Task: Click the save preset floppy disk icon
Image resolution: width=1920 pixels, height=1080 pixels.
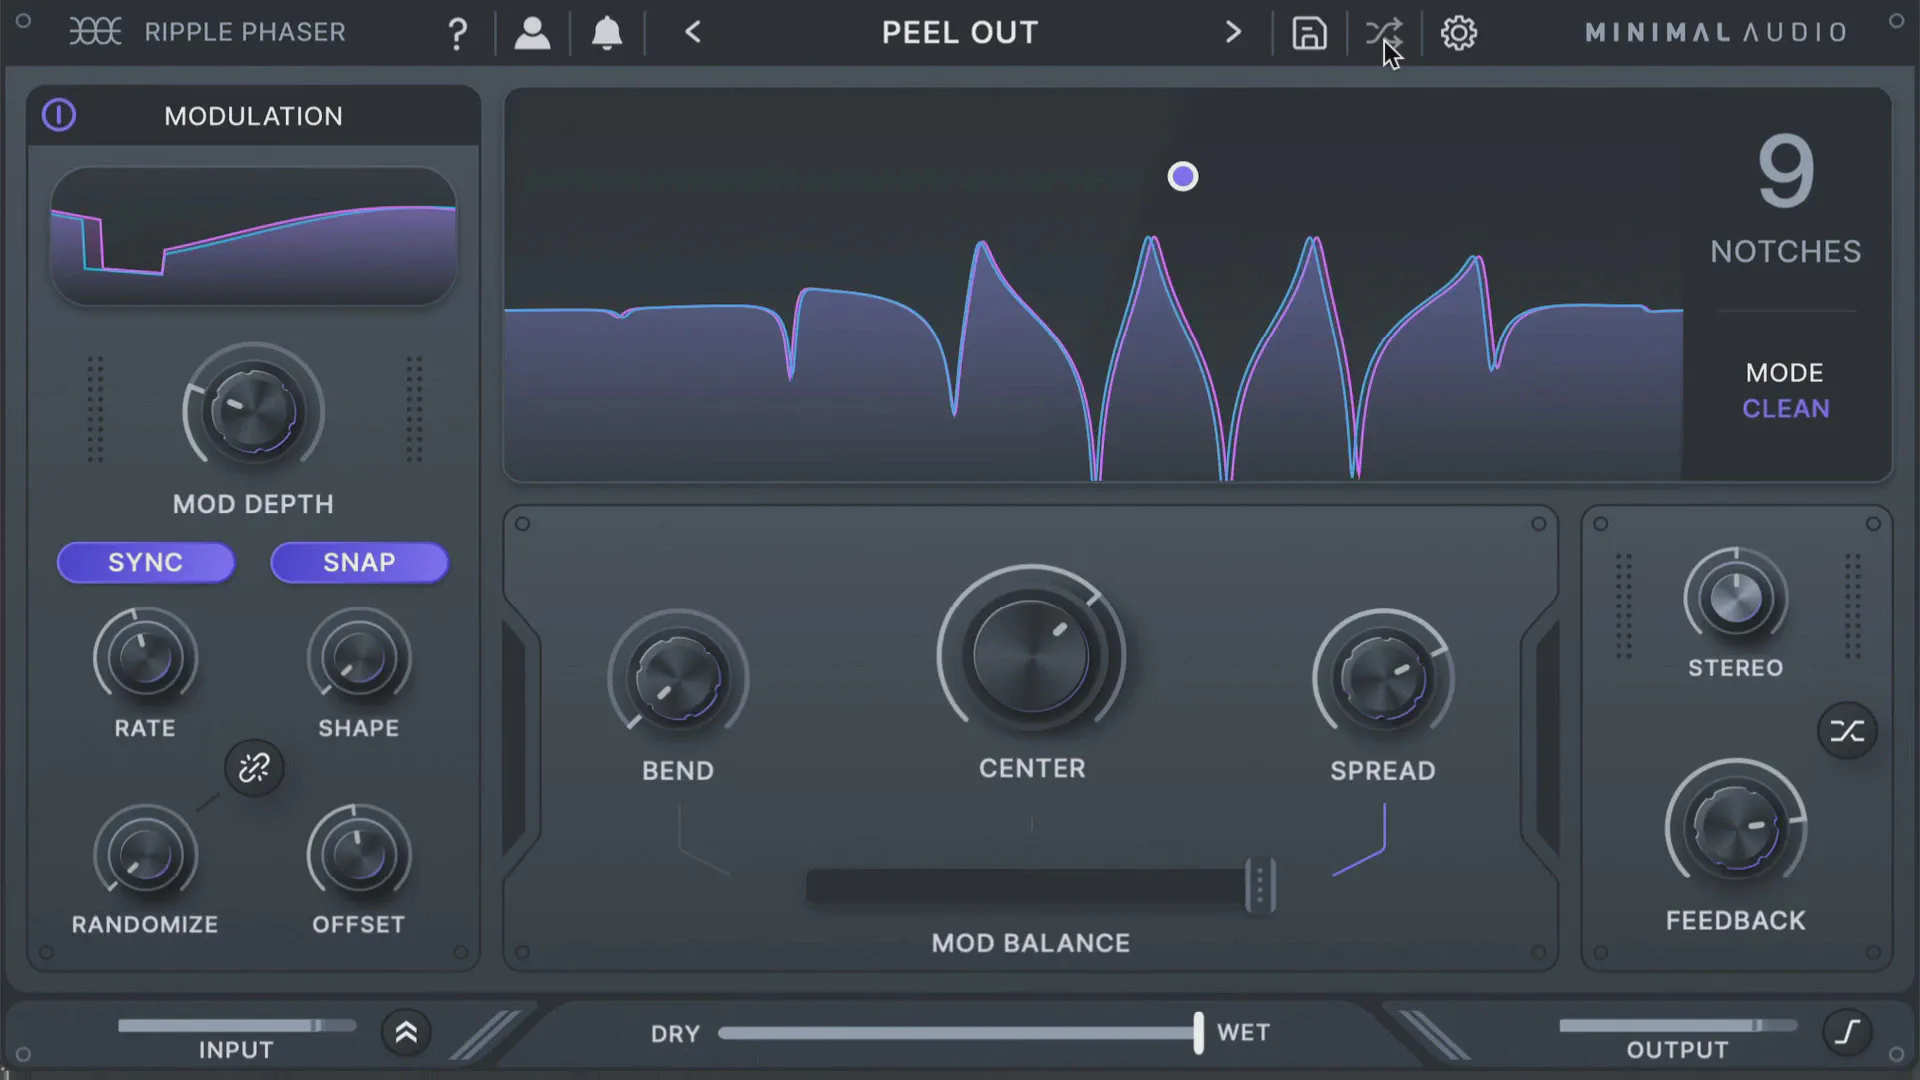Action: [x=1309, y=33]
